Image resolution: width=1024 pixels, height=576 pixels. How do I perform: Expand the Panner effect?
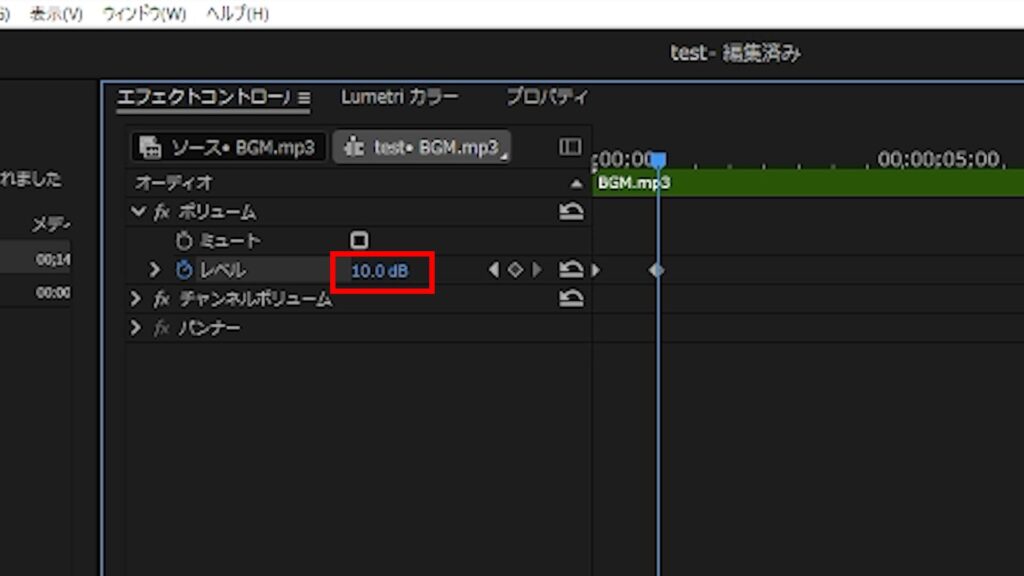point(135,327)
